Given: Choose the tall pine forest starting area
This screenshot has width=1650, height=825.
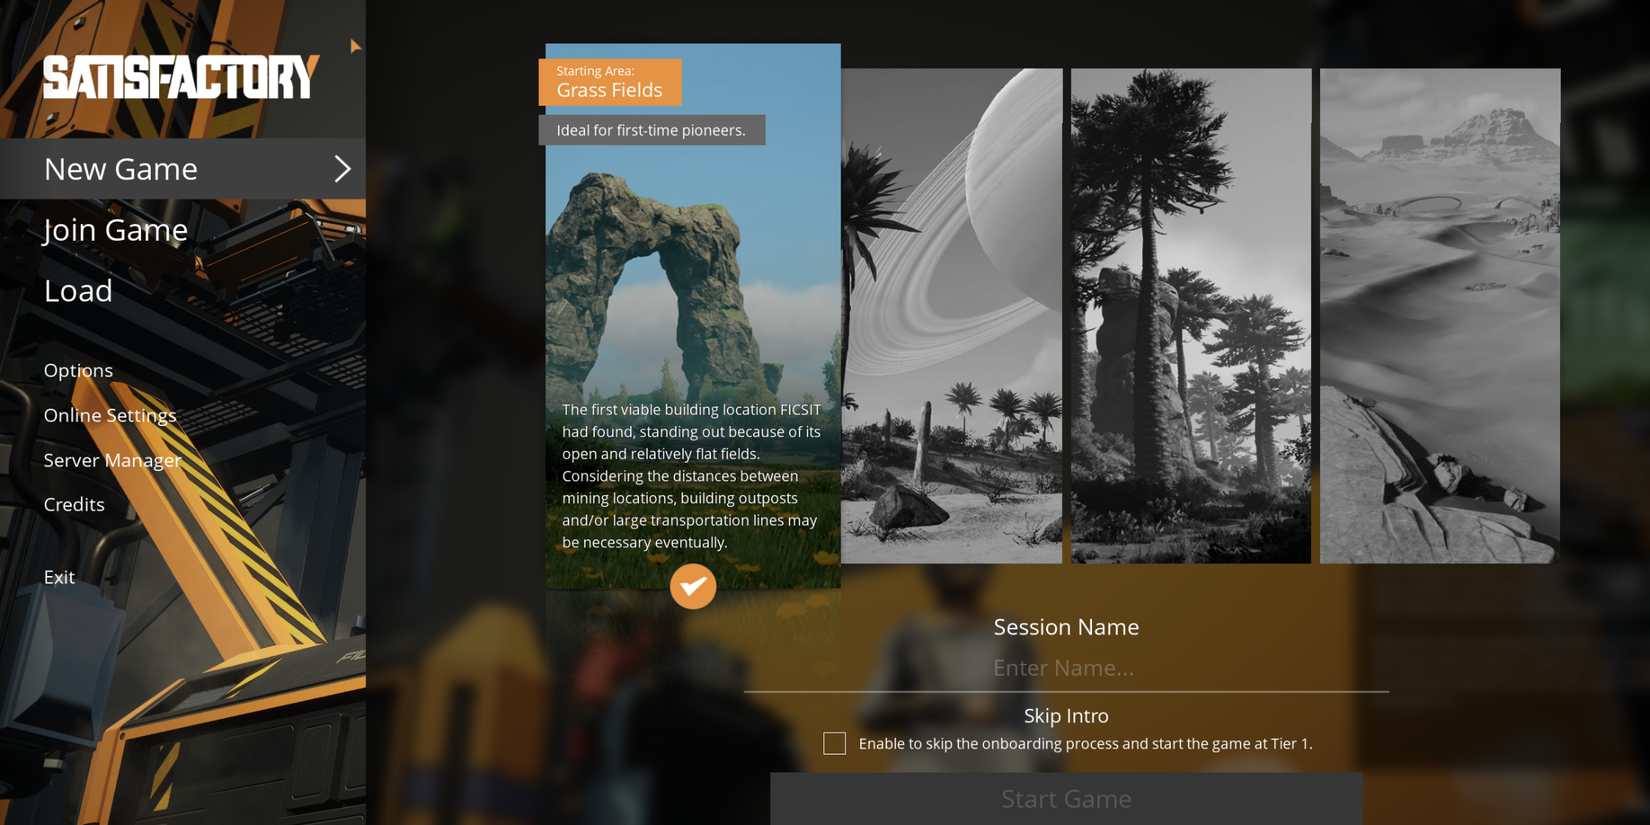Looking at the screenshot, I should point(1190,315).
